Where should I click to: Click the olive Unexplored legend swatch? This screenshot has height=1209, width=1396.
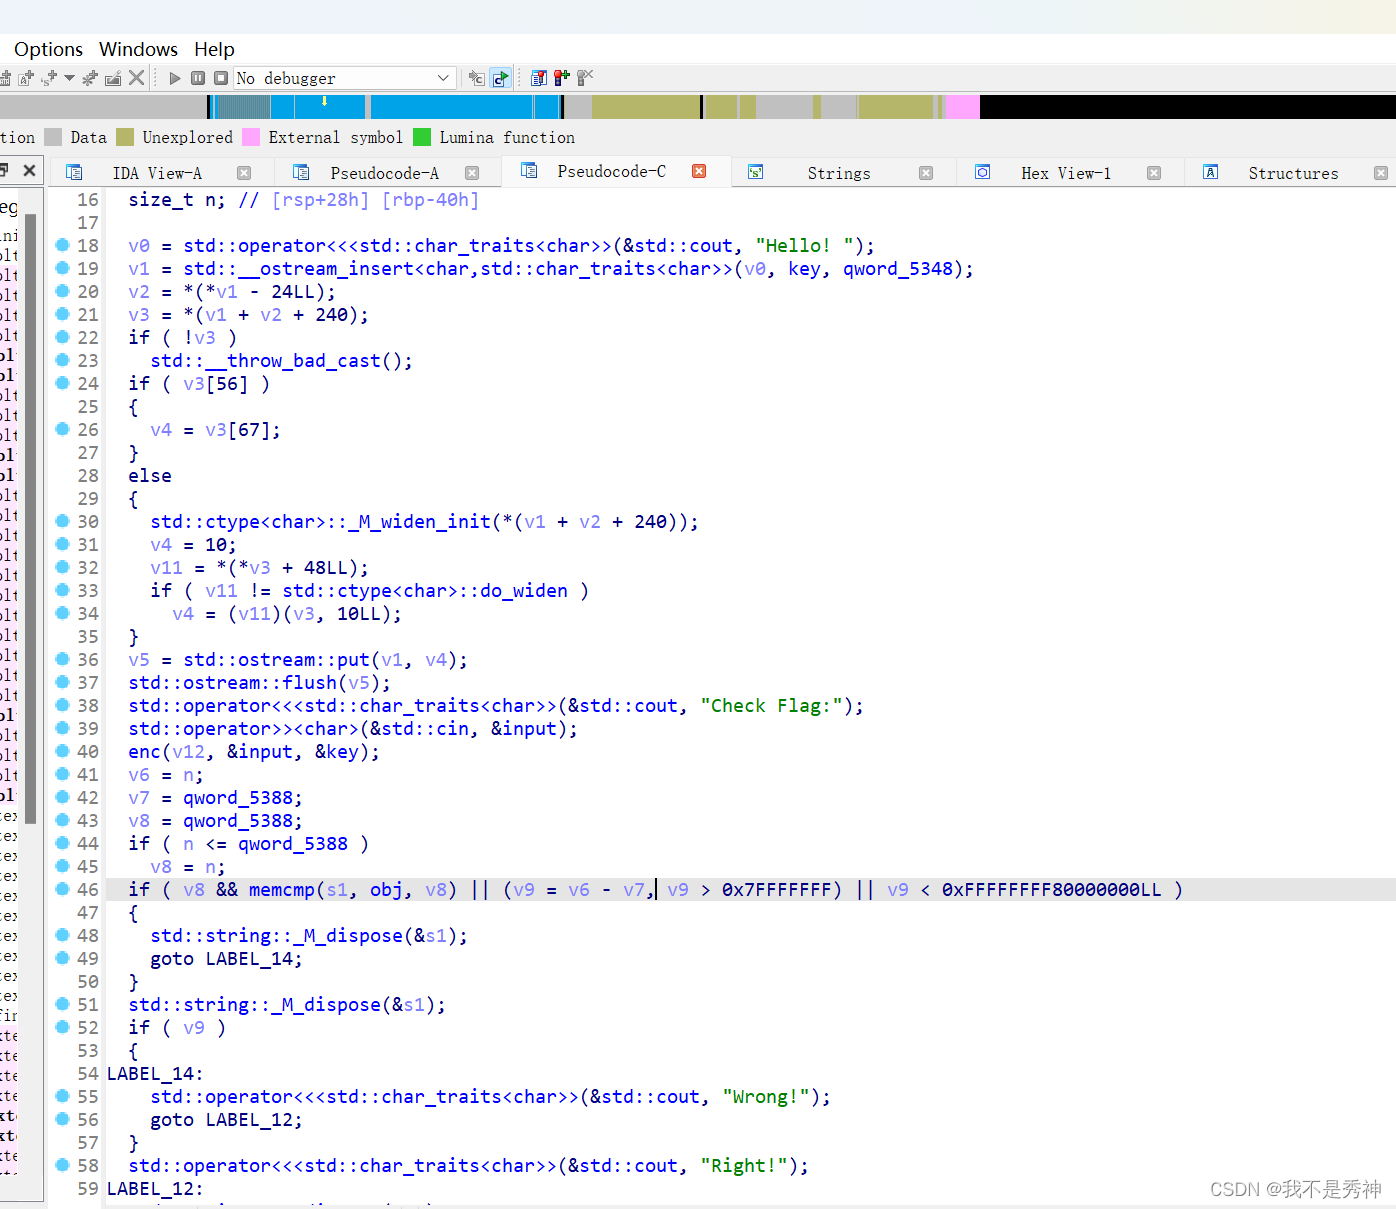tap(125, 137)
